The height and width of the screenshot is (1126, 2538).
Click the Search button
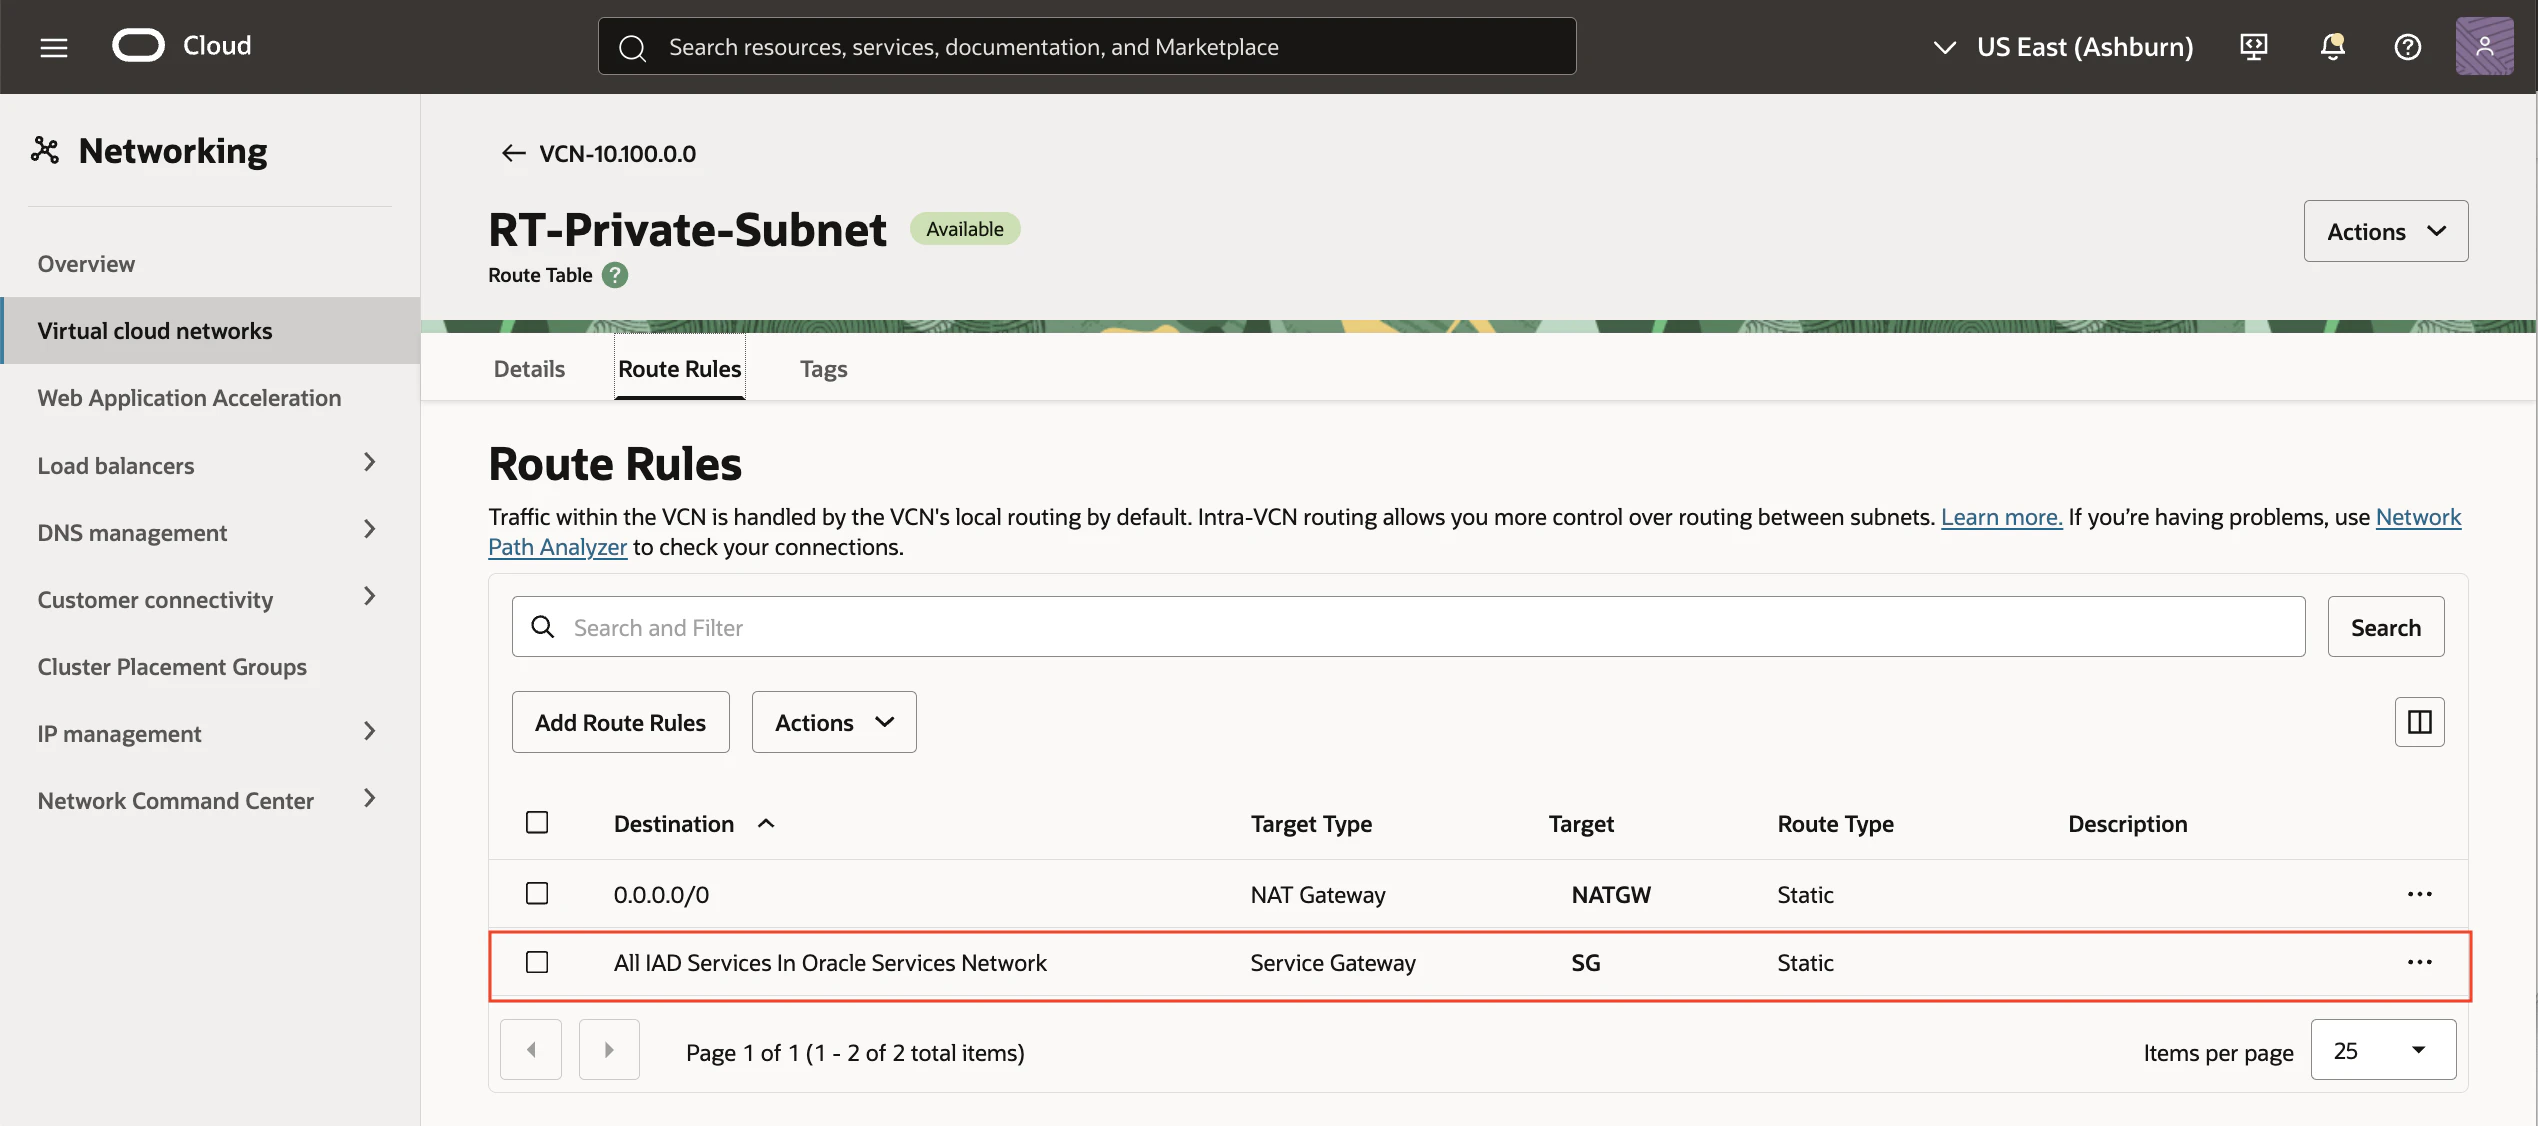coord(2385,627)
